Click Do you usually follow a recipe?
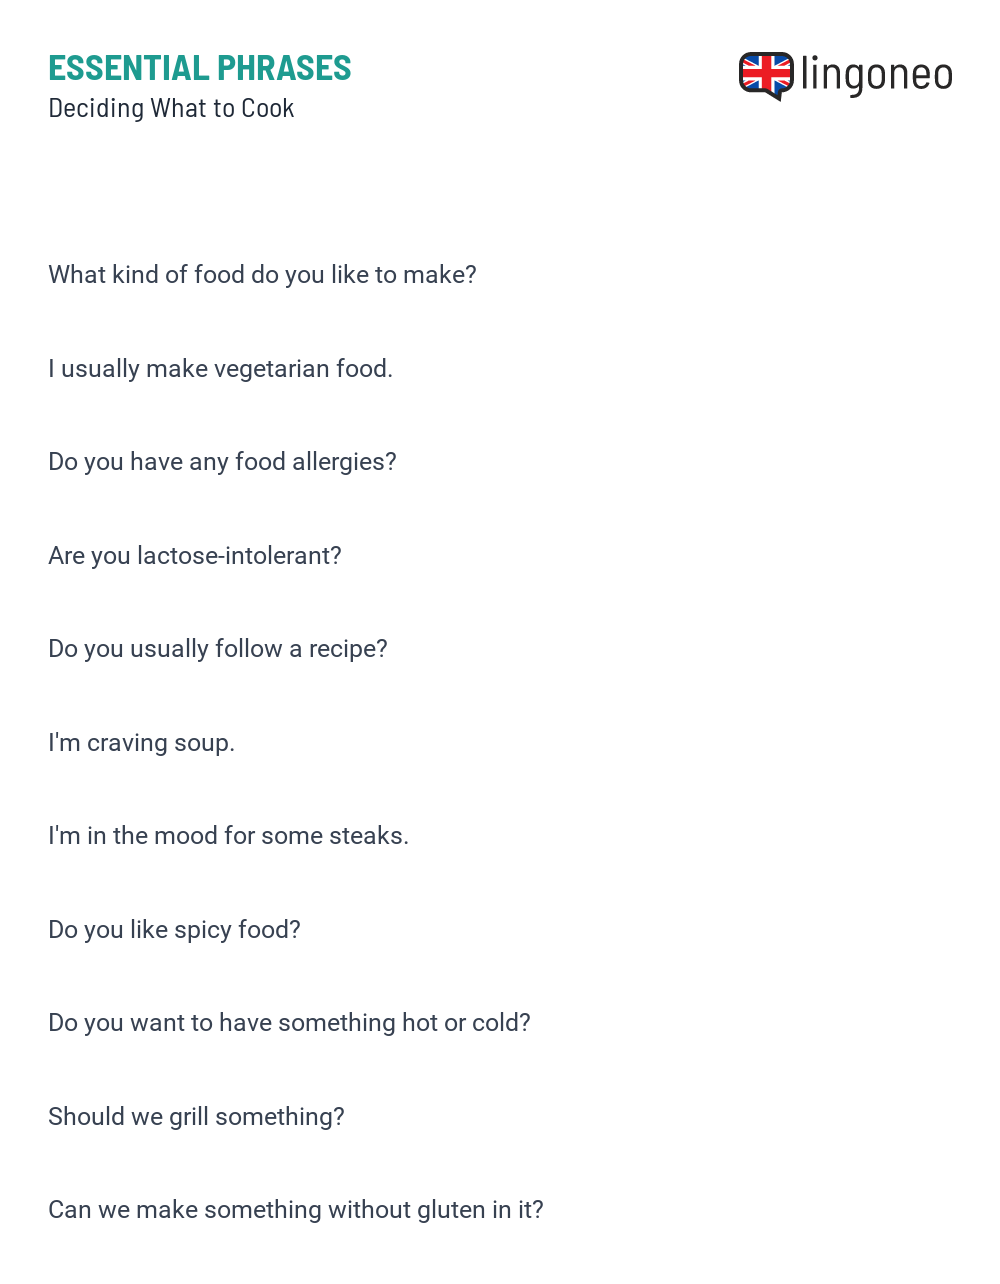 coord(218,649)
